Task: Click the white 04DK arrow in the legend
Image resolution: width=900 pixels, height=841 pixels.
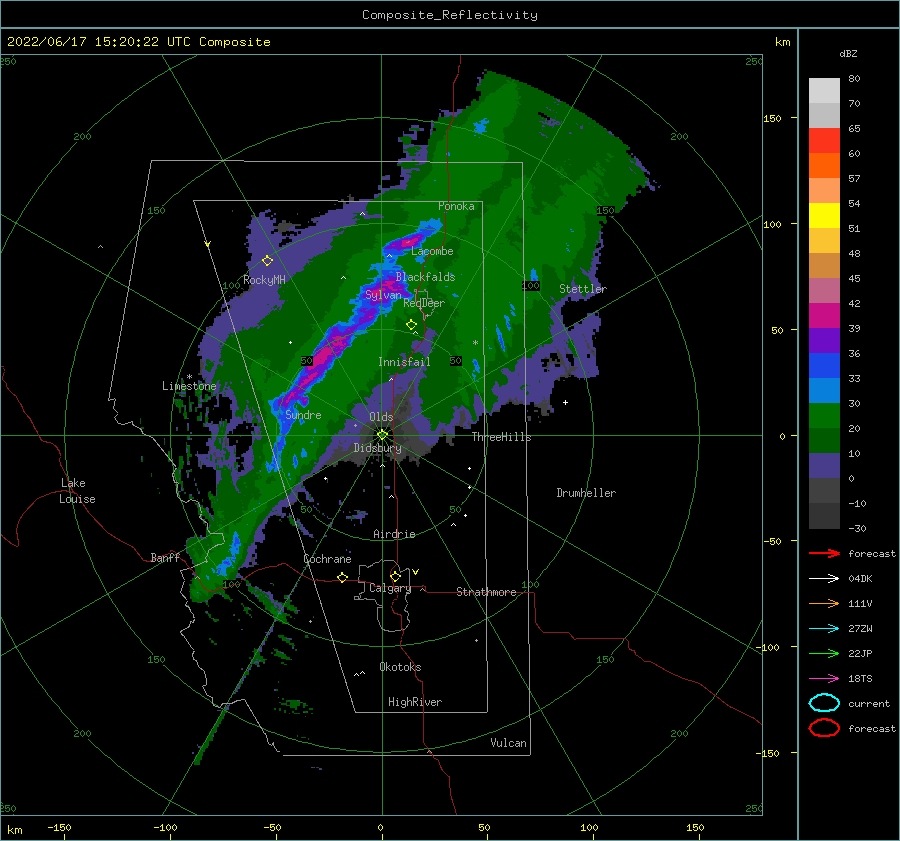Action: 824,579
